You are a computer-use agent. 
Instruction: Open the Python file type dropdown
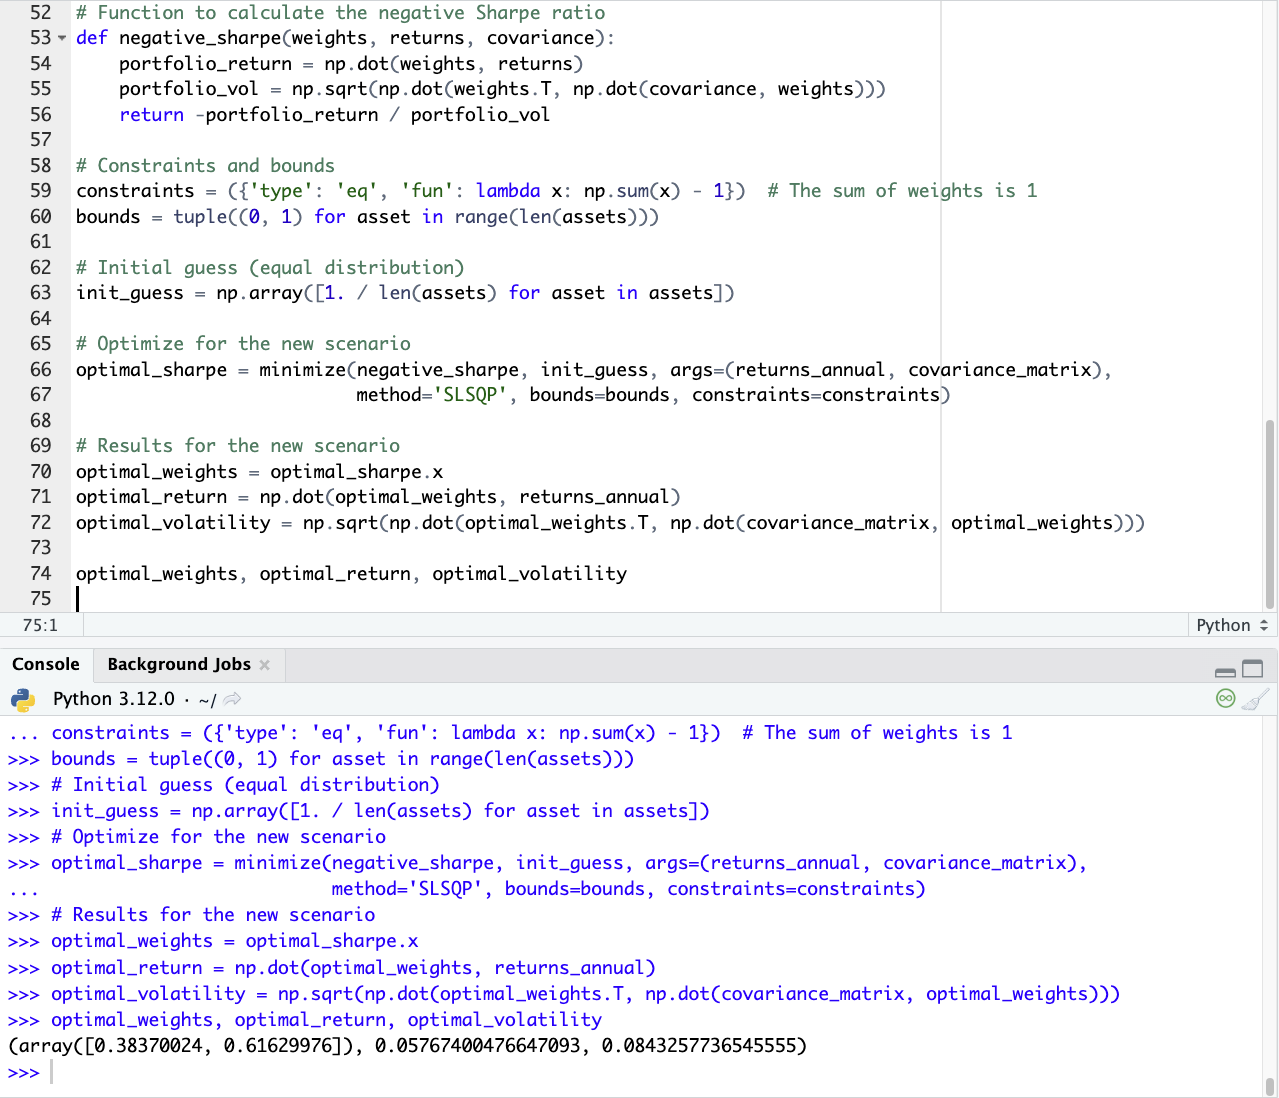1232,625
